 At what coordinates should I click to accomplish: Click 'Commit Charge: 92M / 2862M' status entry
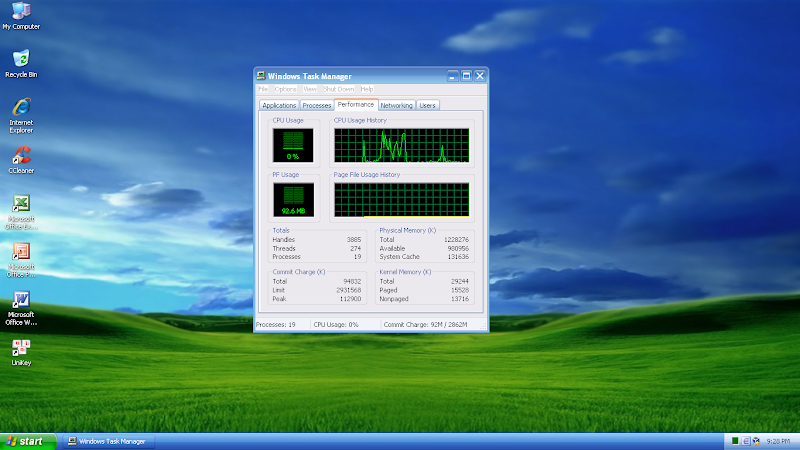coord(426,324)
